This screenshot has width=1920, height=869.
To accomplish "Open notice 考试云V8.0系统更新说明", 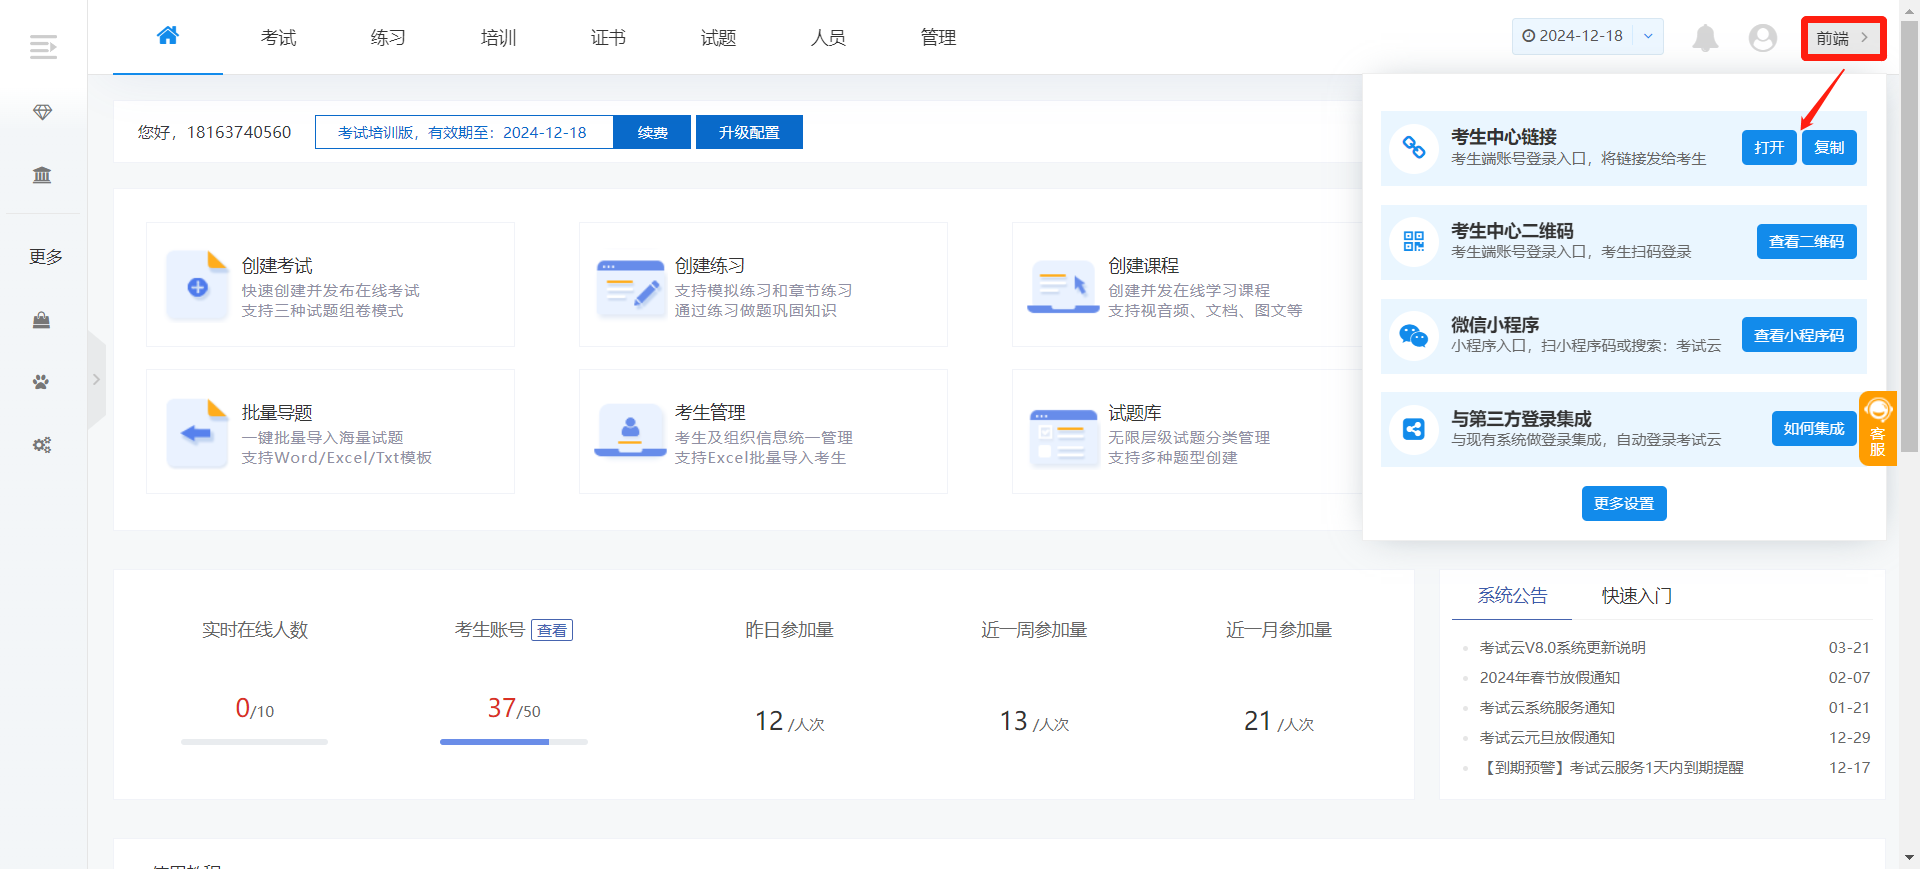I will point(1562,647).
